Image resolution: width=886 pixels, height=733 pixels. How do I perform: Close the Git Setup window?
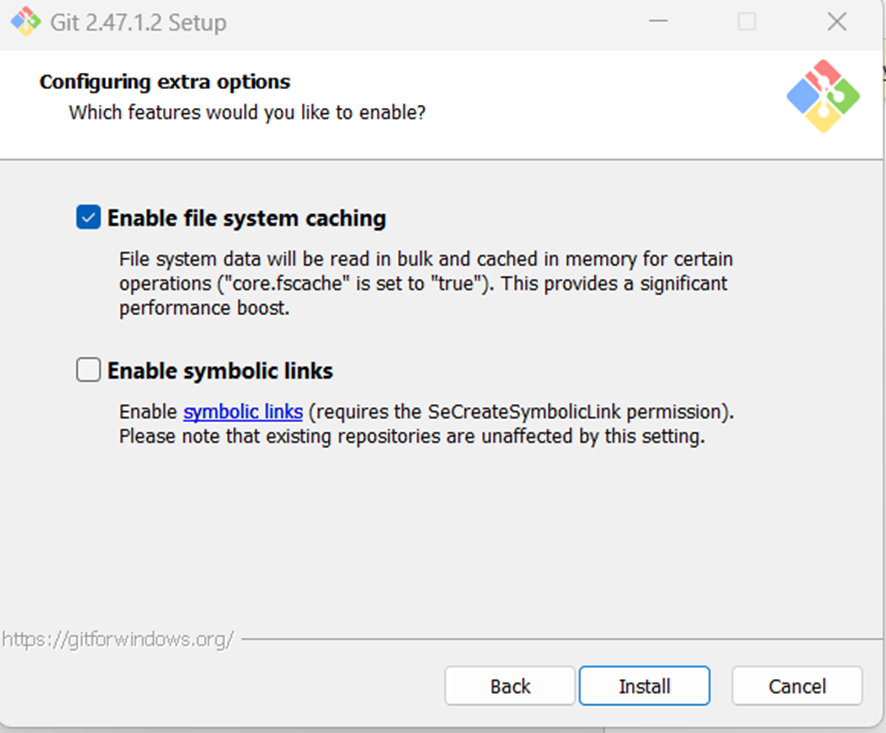tap(837, 22)
